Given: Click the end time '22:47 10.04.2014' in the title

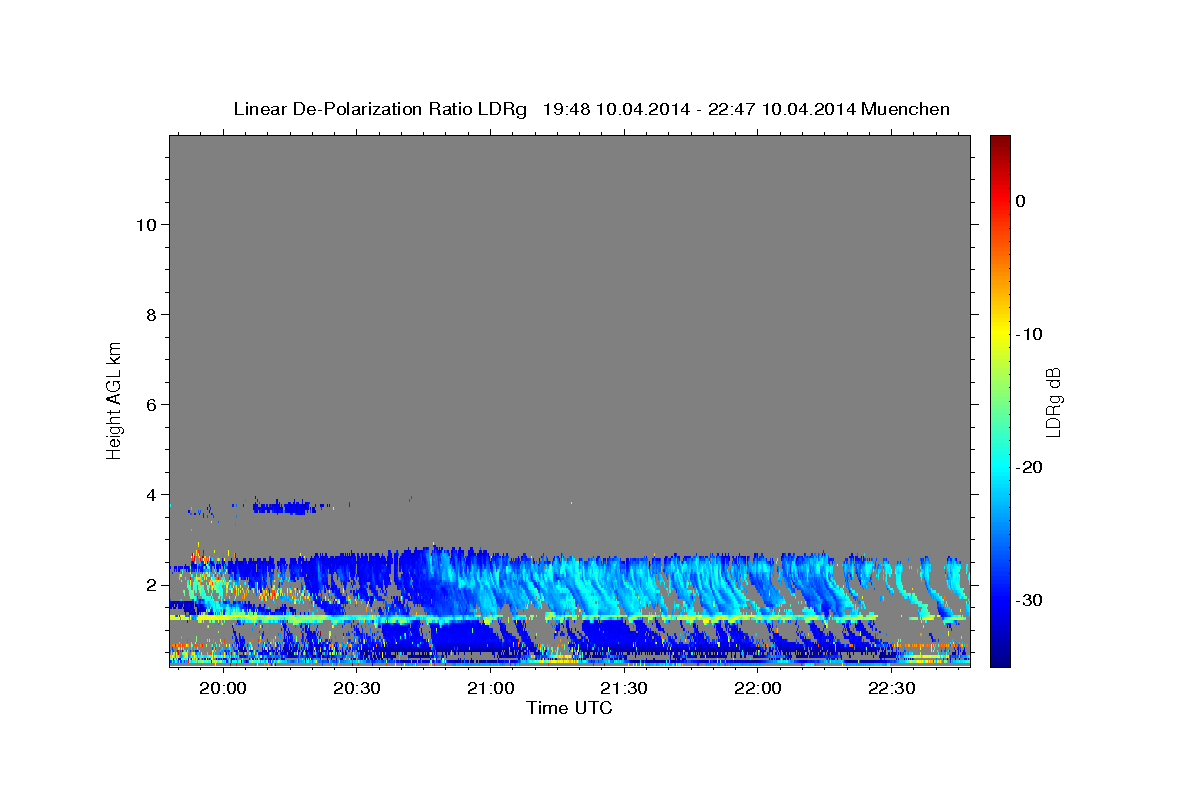Looking at the screenshot, I should coord(781,109).
